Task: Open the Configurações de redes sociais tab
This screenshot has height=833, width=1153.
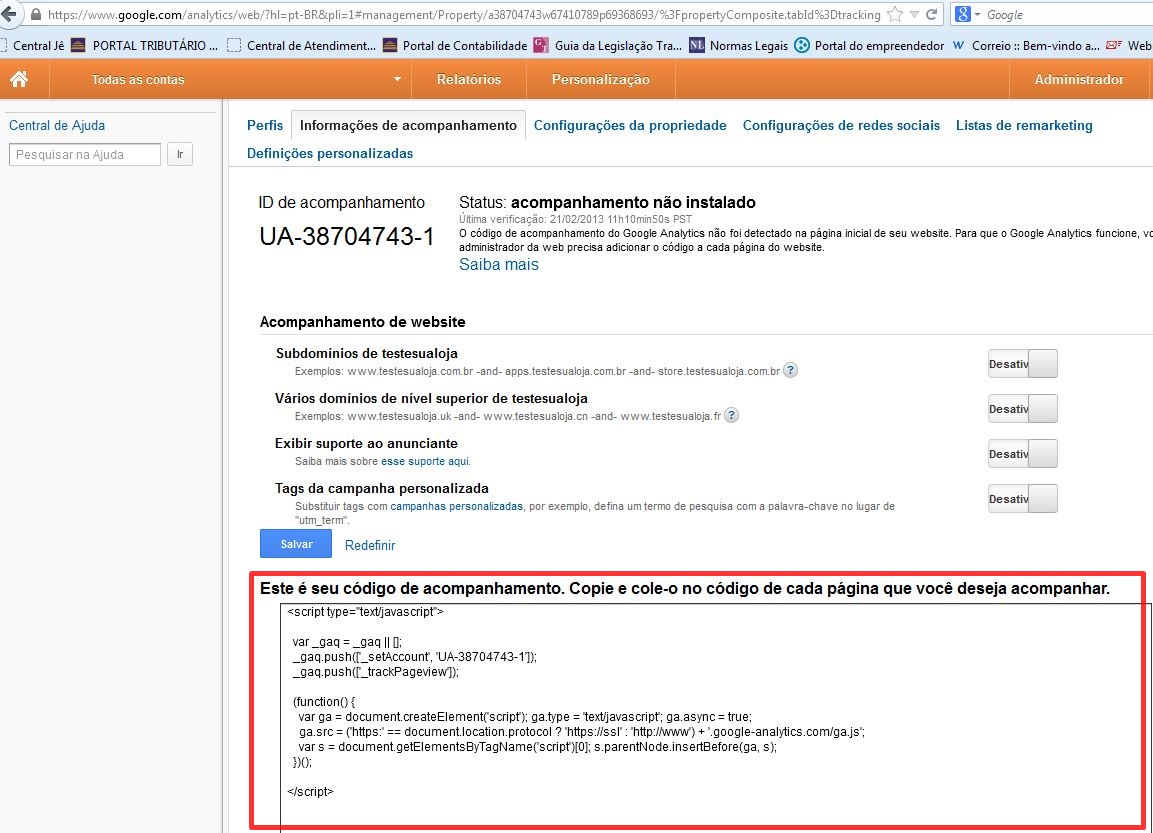Action: [x=841, y=125]
